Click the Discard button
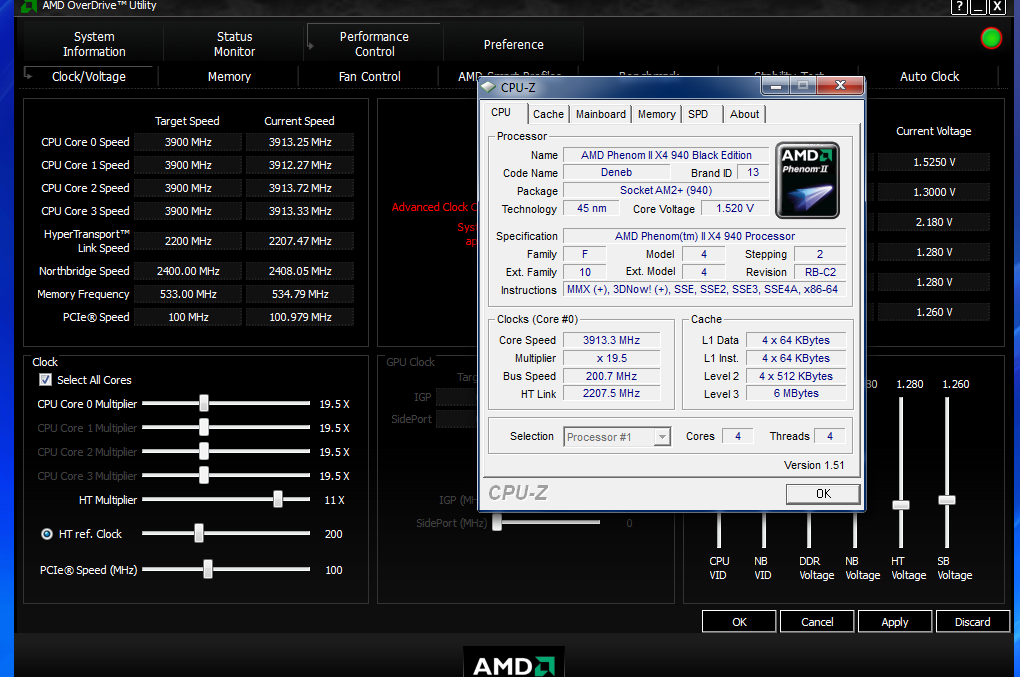 973,622
